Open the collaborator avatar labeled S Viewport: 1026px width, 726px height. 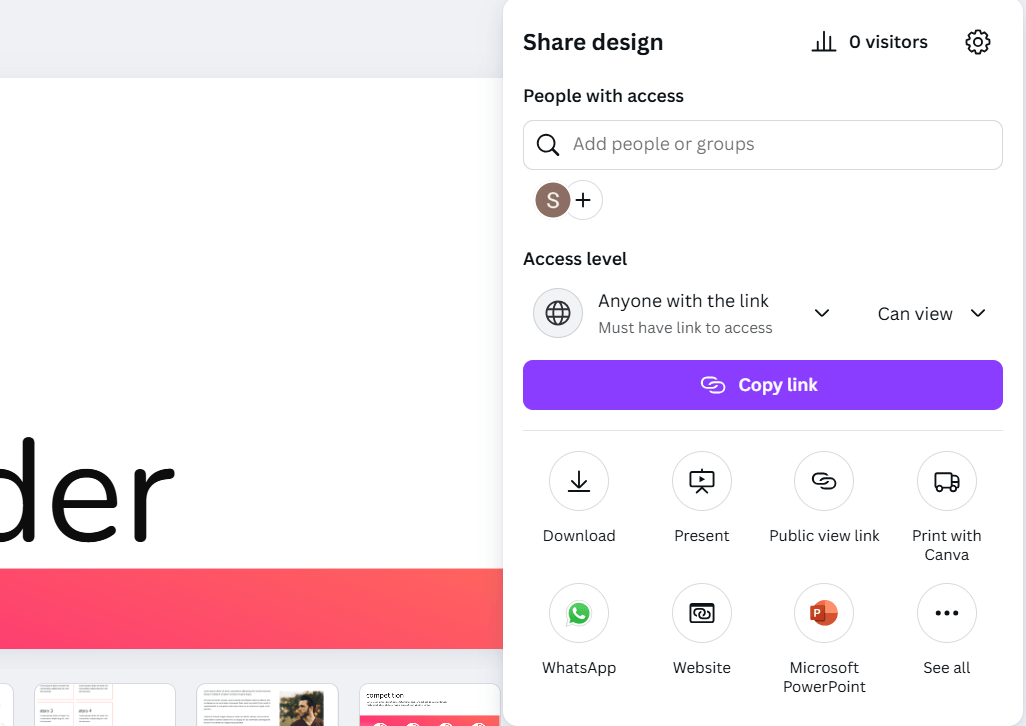552,200
